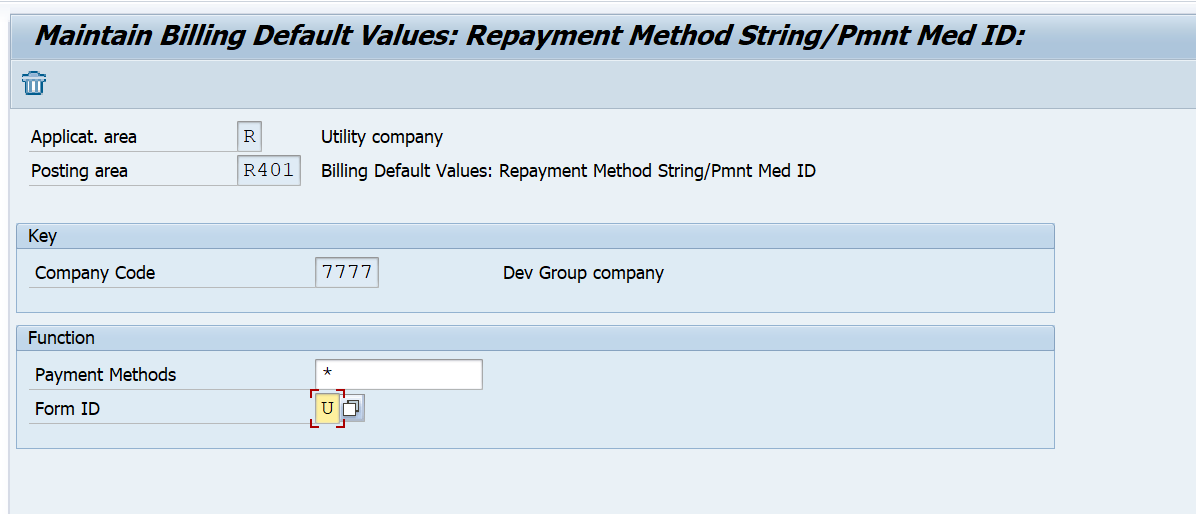Click the 'Form ID' label

tap(67, 409)
